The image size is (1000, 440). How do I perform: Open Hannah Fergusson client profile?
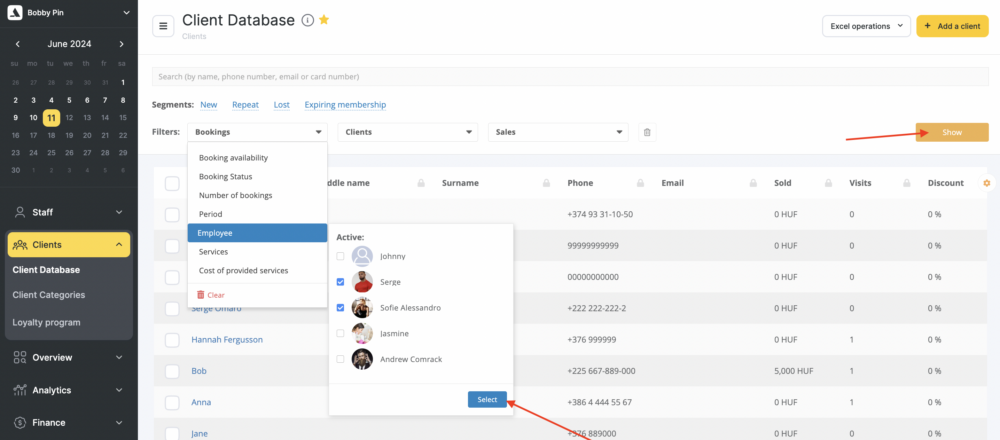click(227, 340)
